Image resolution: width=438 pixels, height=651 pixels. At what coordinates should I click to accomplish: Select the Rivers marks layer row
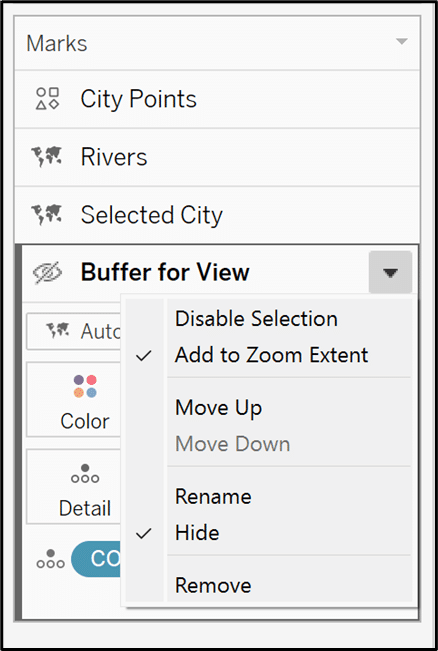coord(217,157)
